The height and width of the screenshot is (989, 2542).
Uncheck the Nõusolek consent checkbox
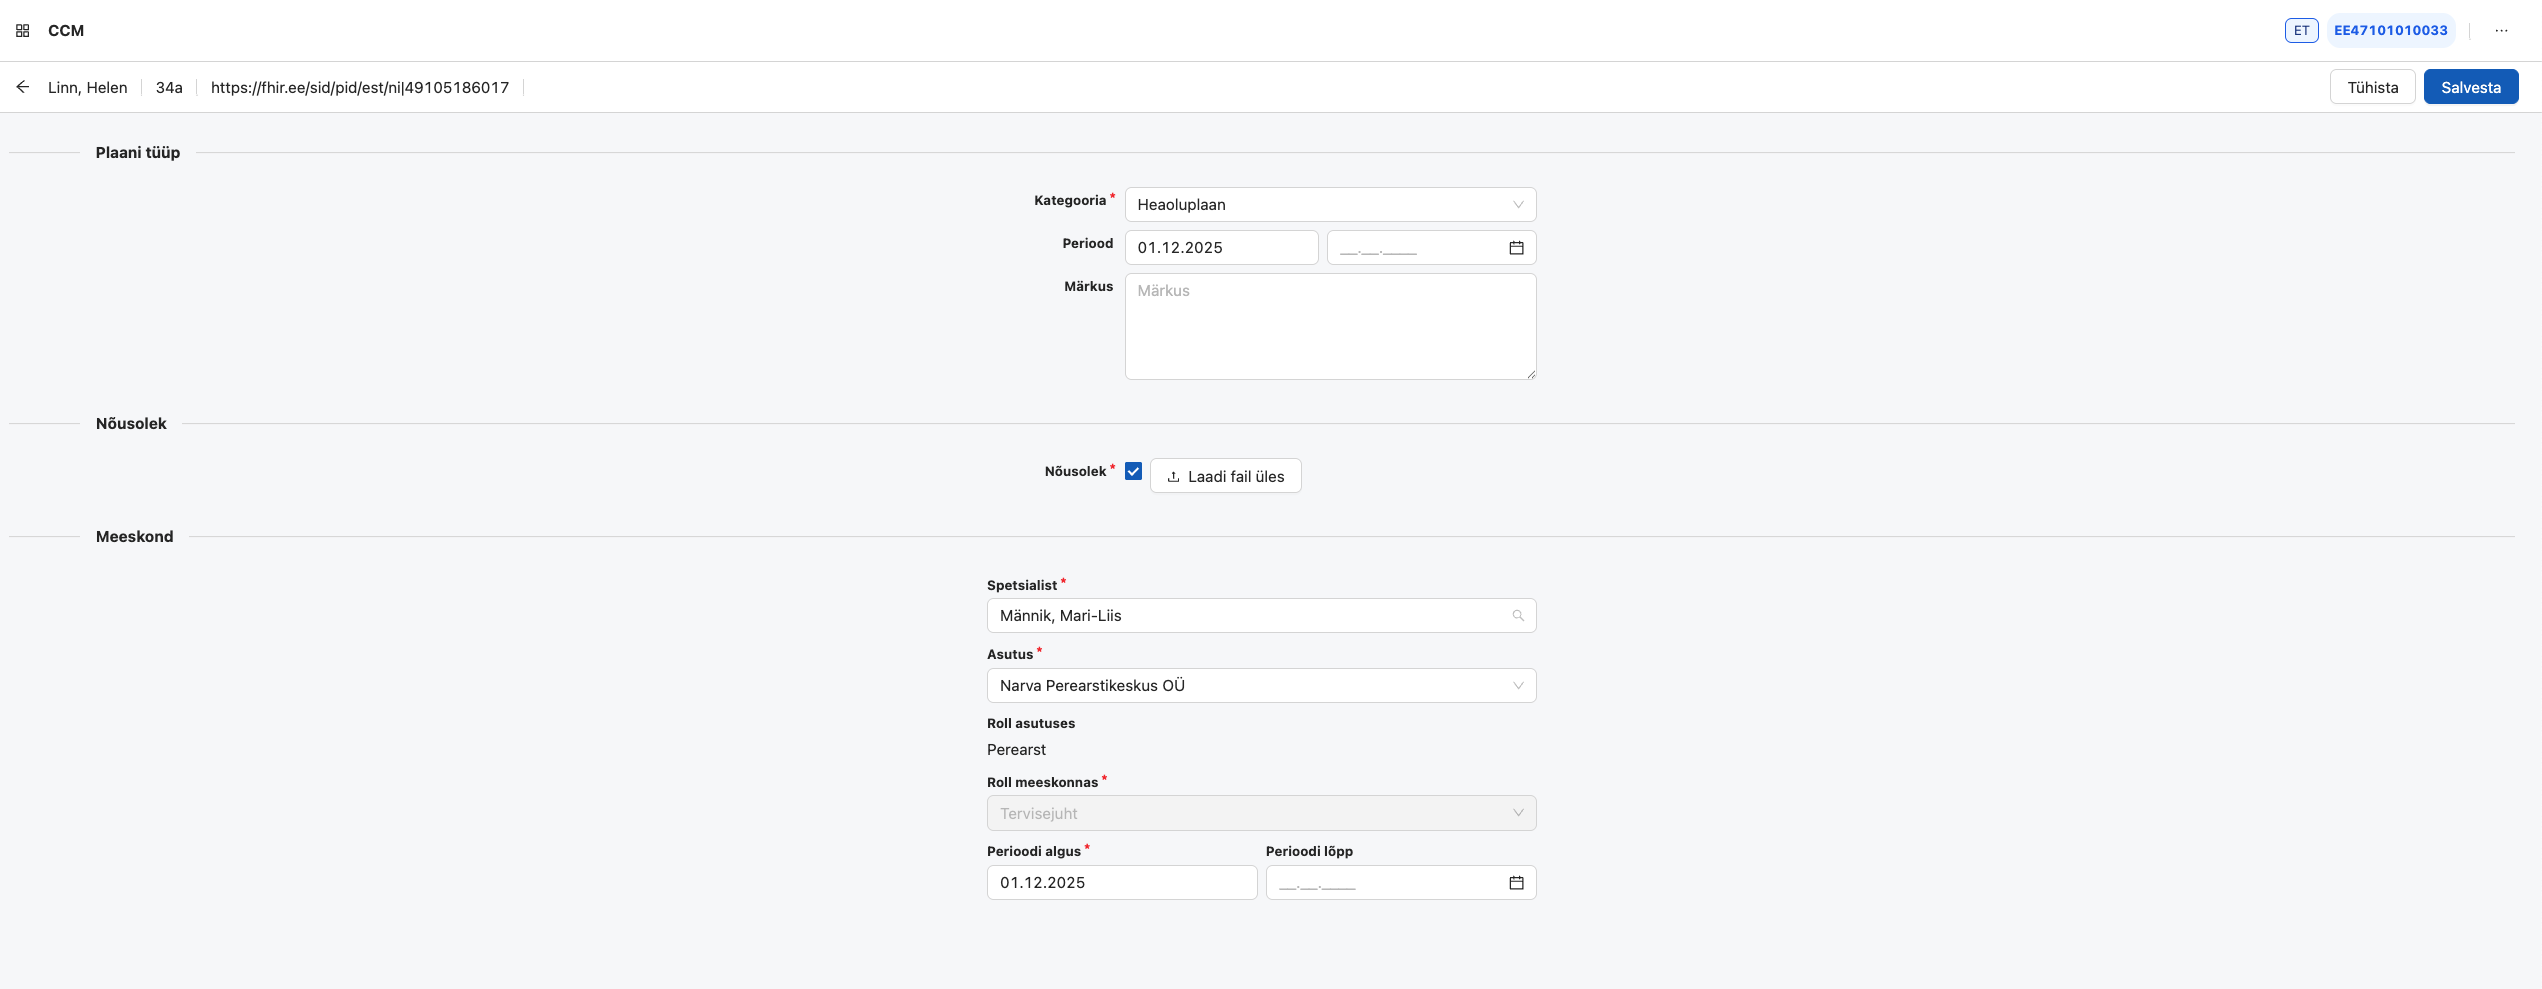pyautogui.click(x=1133, y=470)
